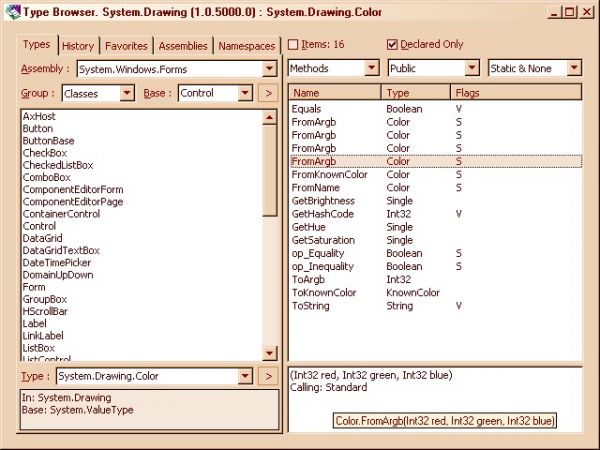Open the Public visibility dropdown

[473, 69]
